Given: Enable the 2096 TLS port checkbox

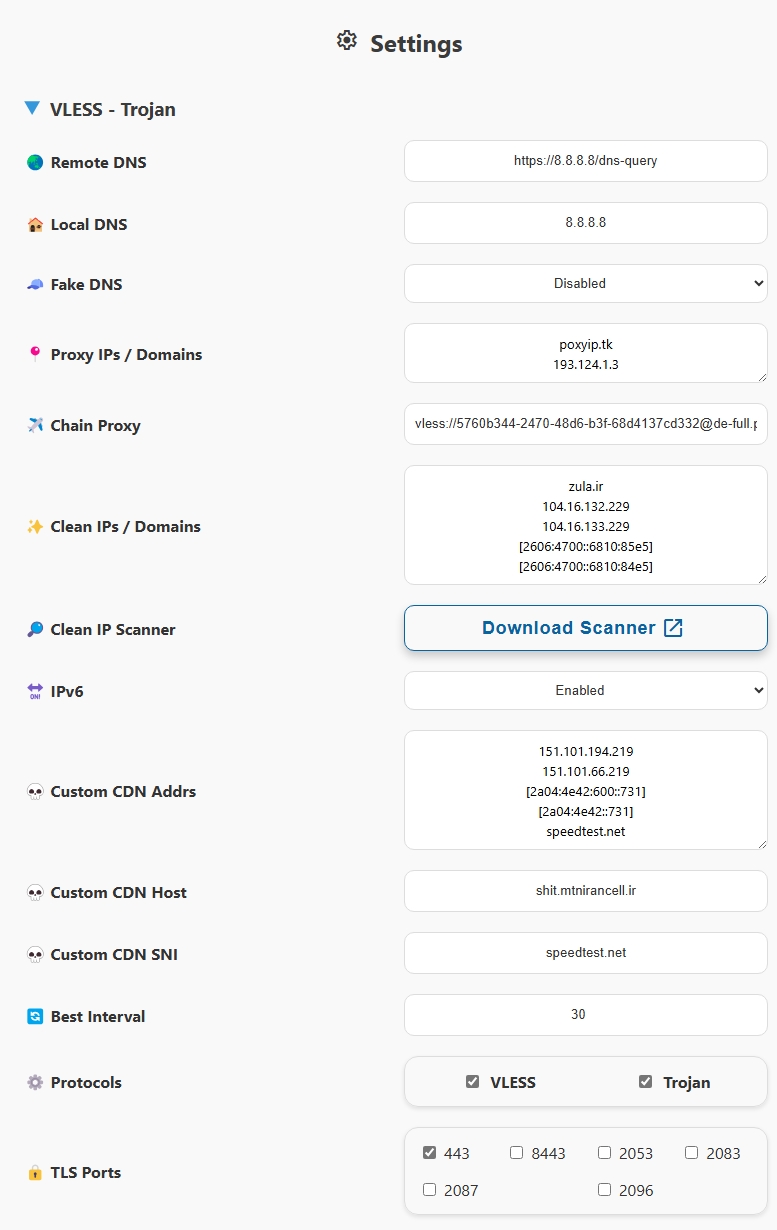Looking at the screenshot, I should (x=604, y=1190).
